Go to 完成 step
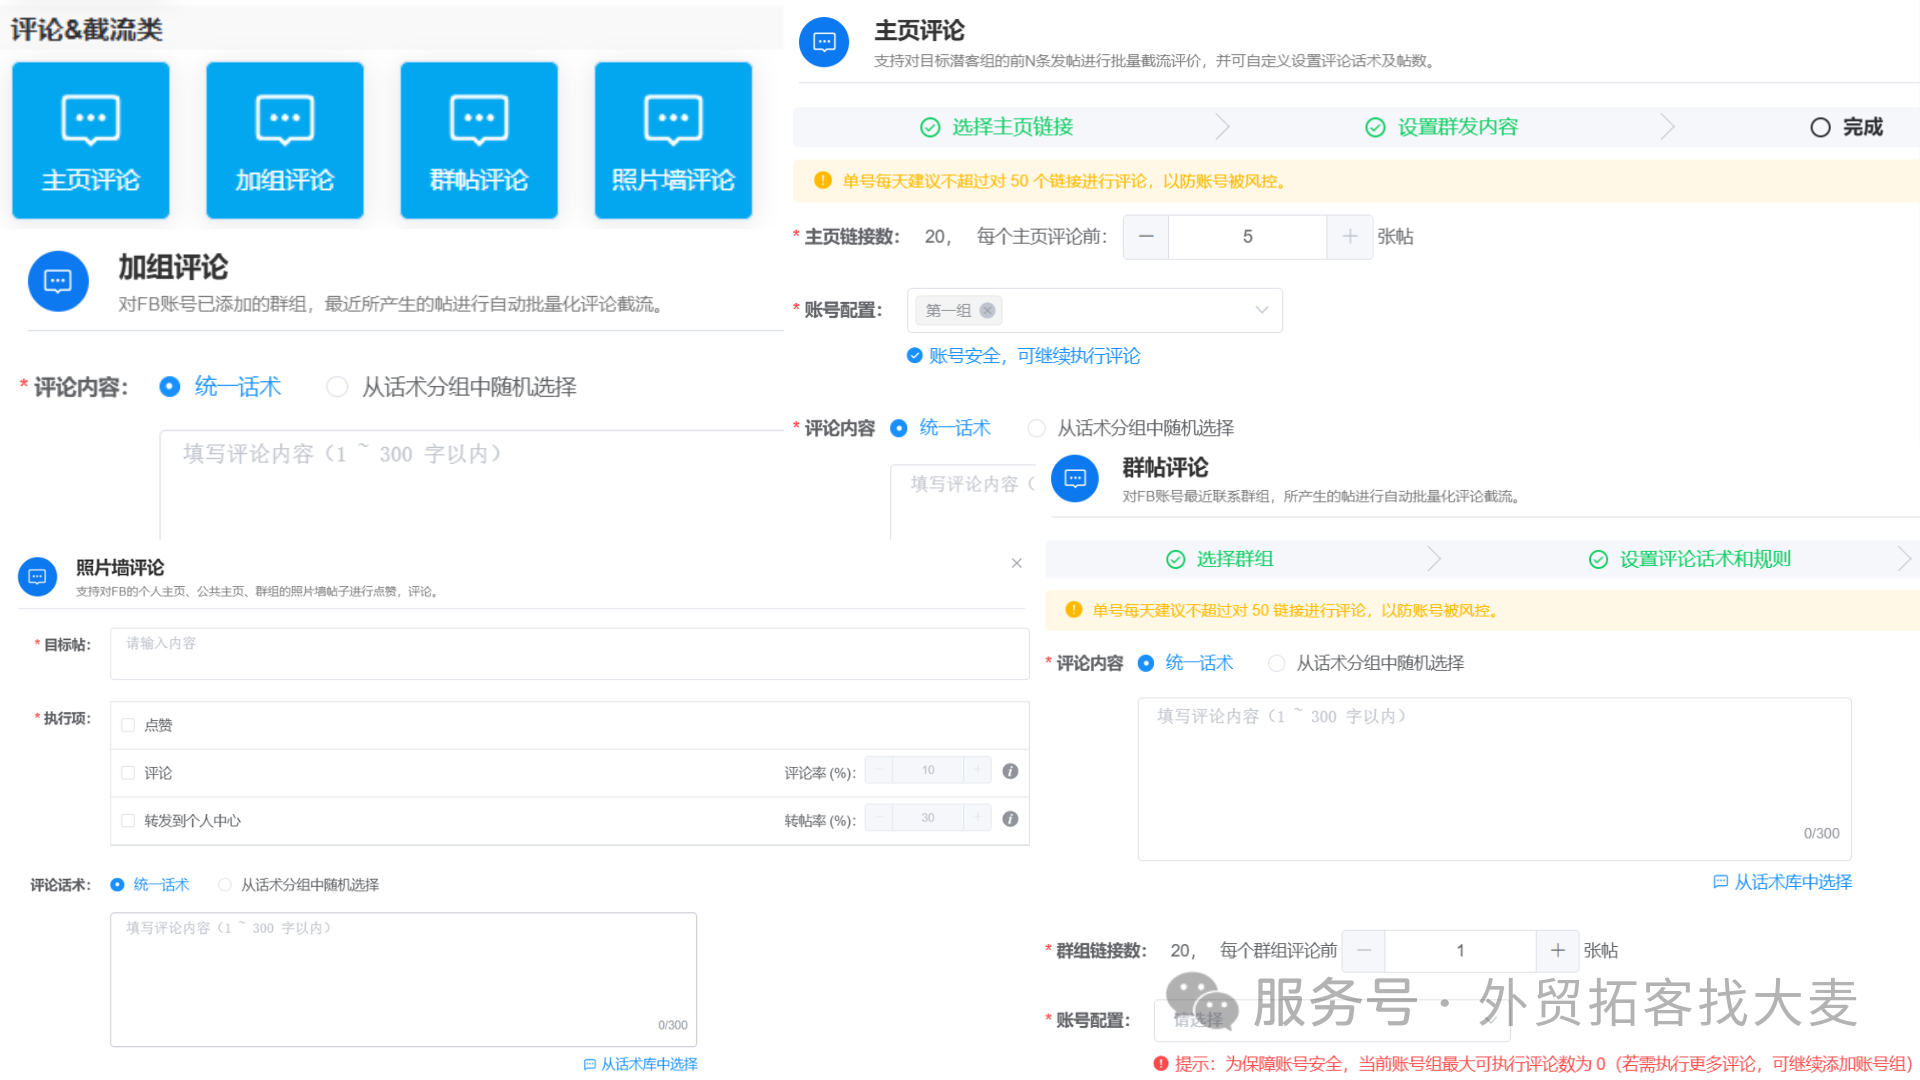 [x=1863, y=127]
